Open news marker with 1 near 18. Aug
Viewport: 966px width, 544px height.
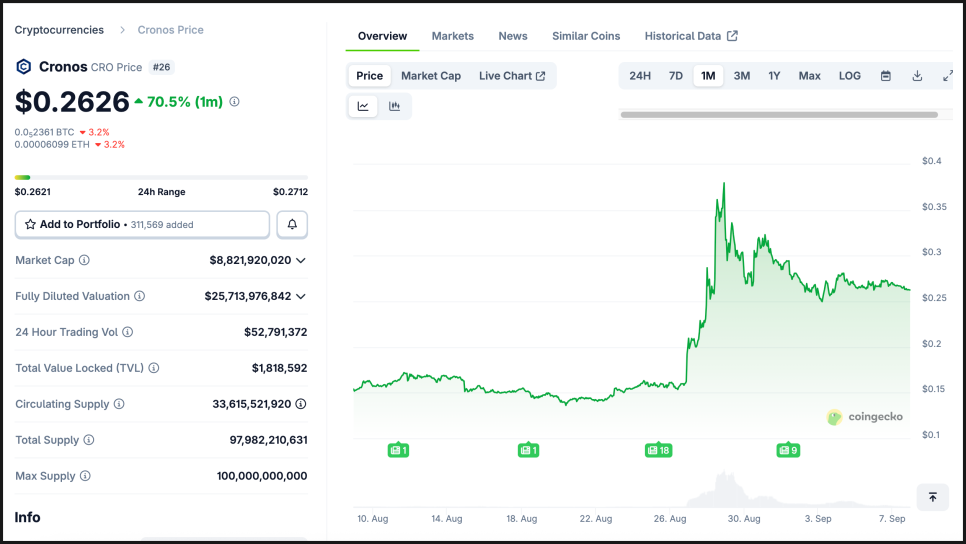click(528, 450)
